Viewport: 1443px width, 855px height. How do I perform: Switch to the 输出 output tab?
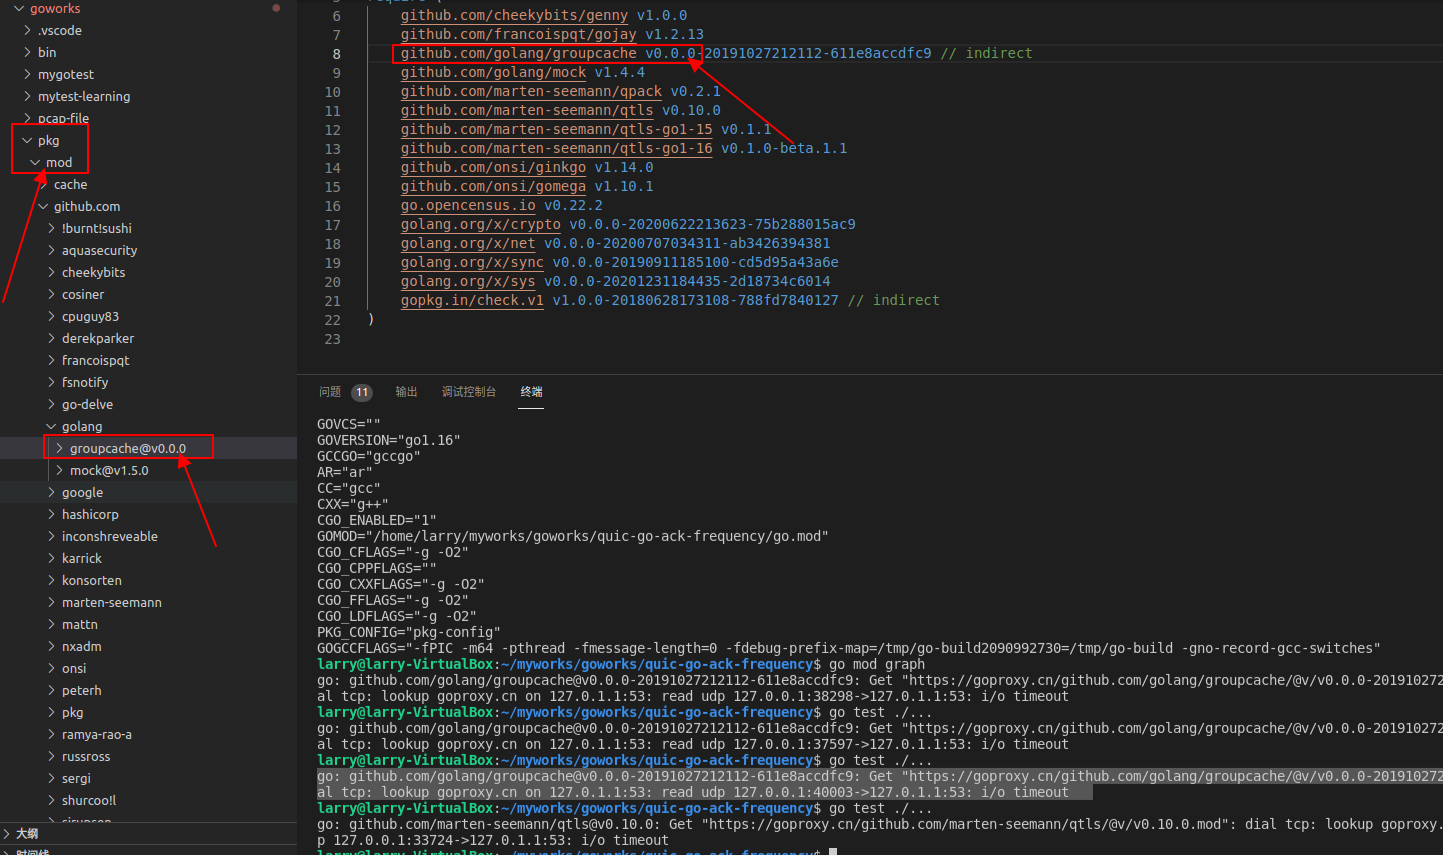pos(406,391)
